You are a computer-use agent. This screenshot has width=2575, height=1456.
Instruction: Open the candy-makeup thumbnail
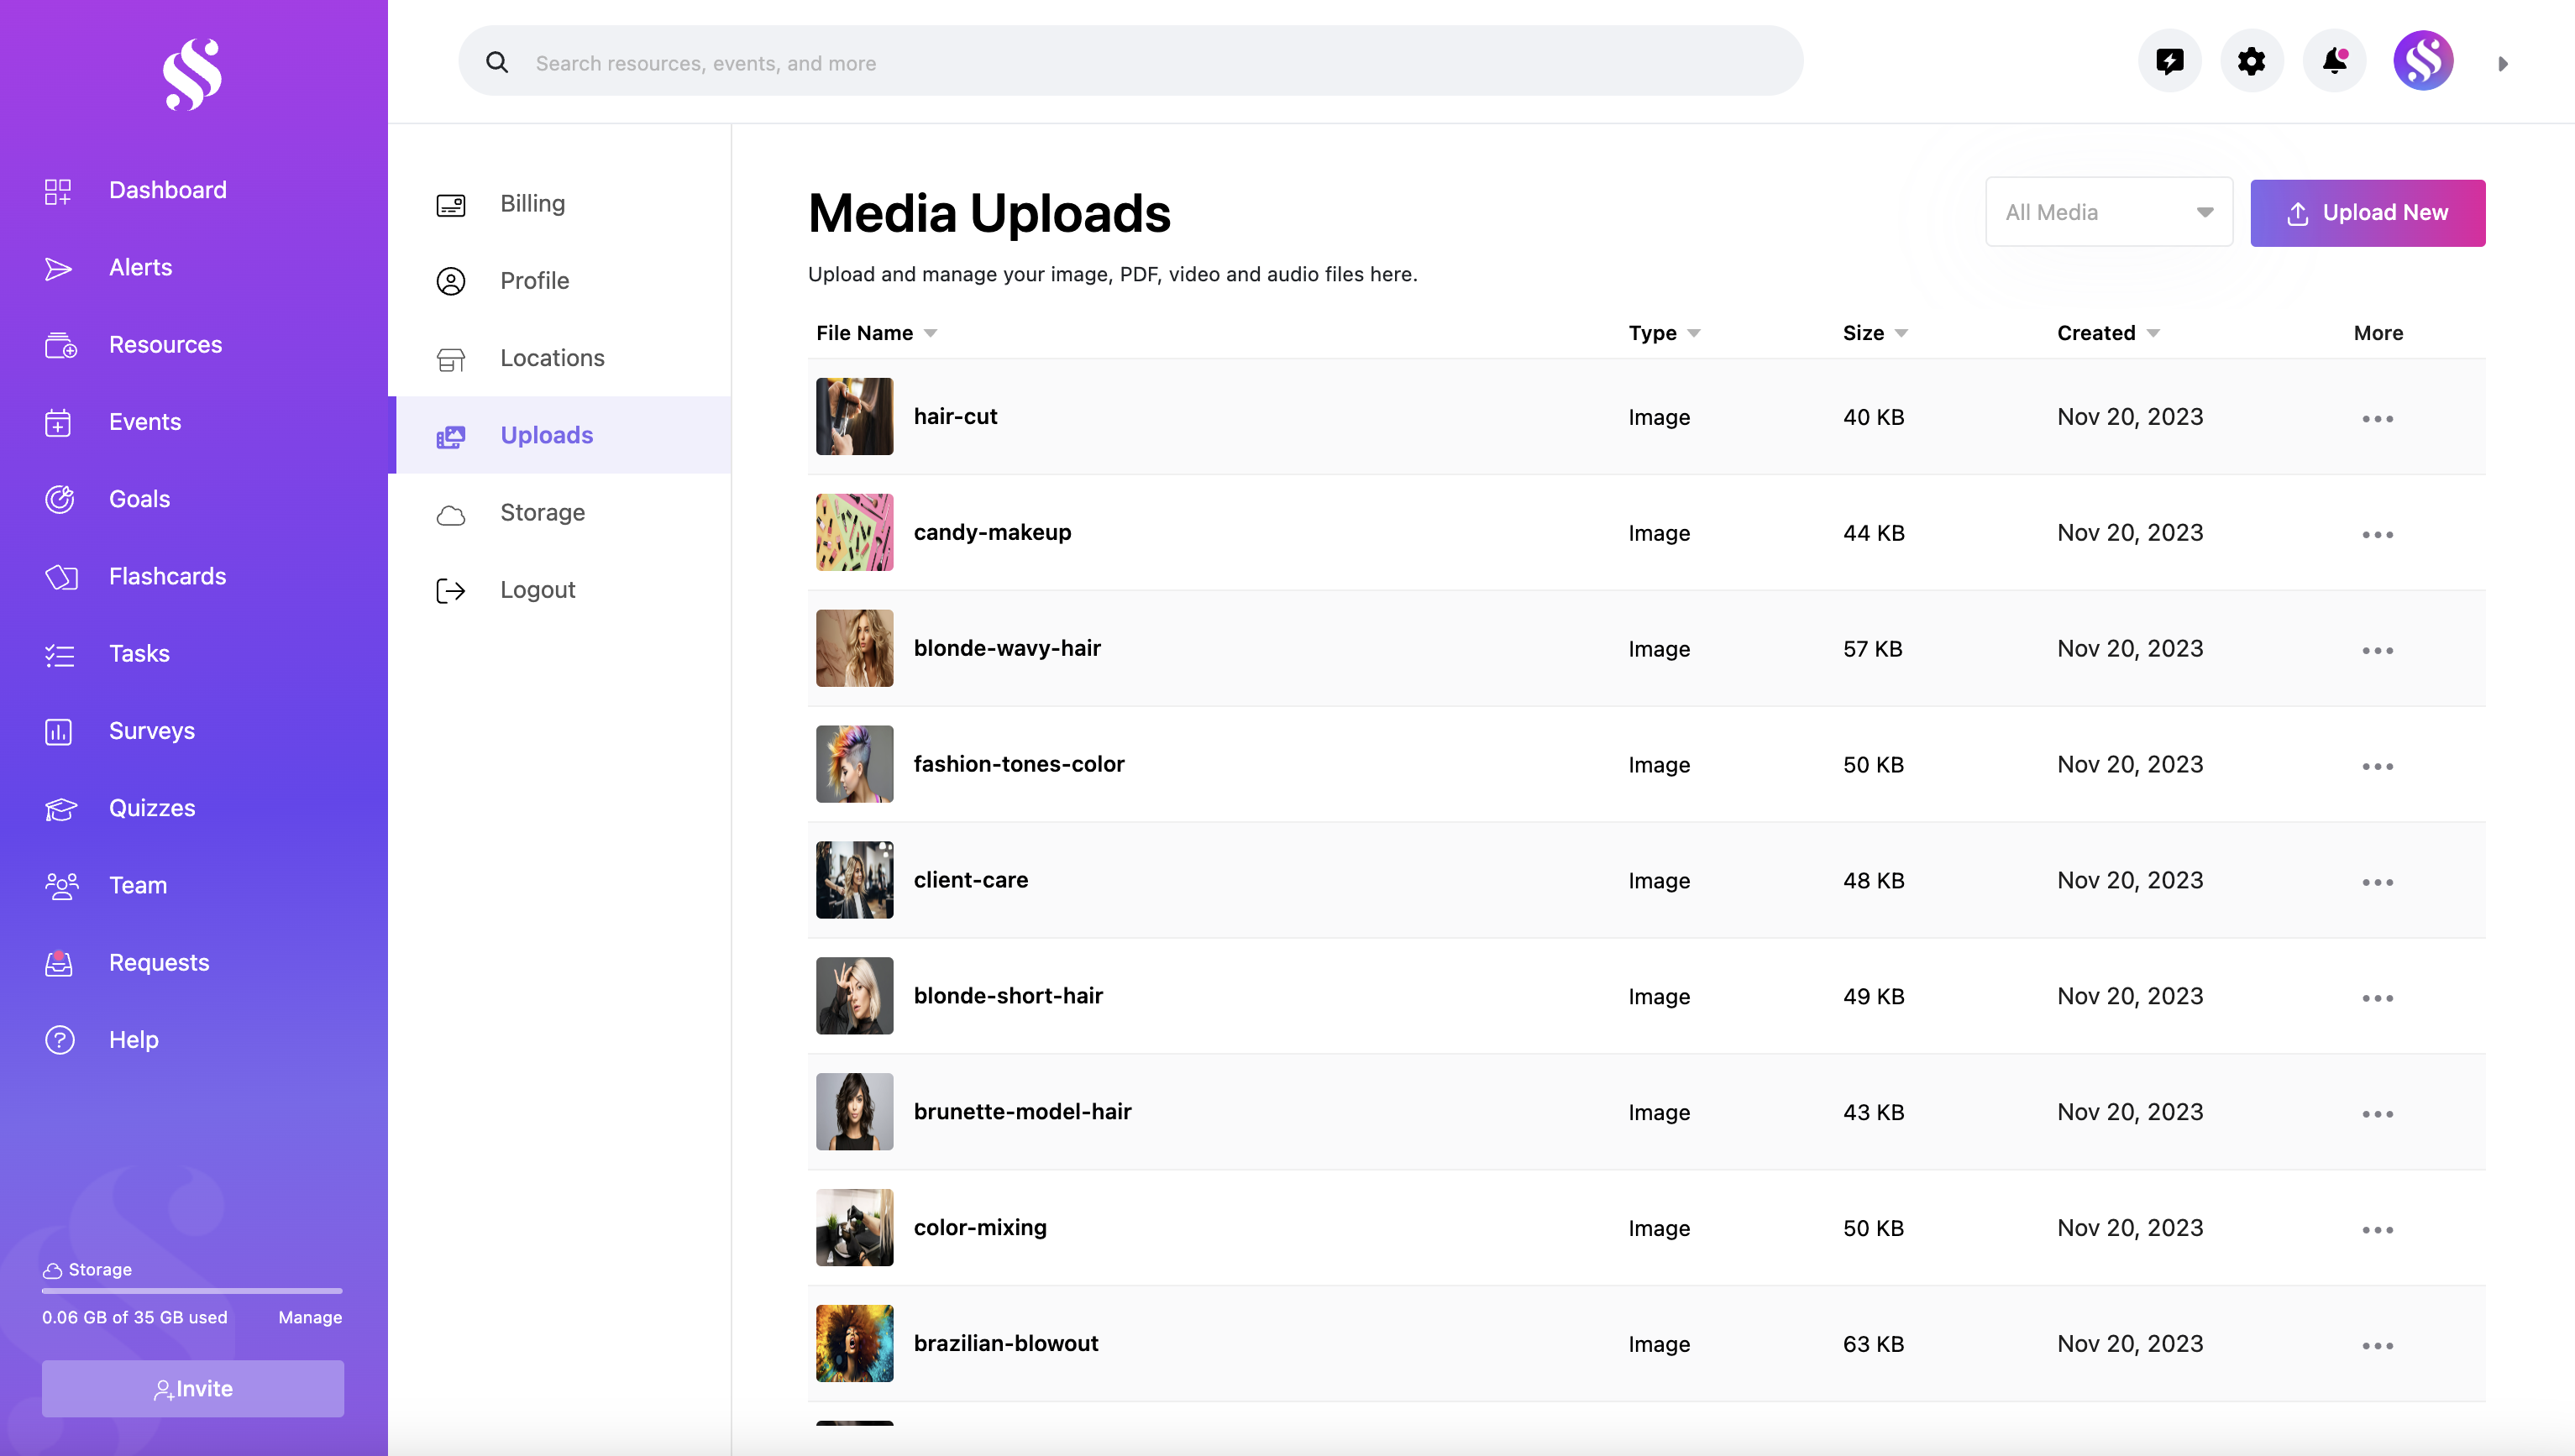854,533
